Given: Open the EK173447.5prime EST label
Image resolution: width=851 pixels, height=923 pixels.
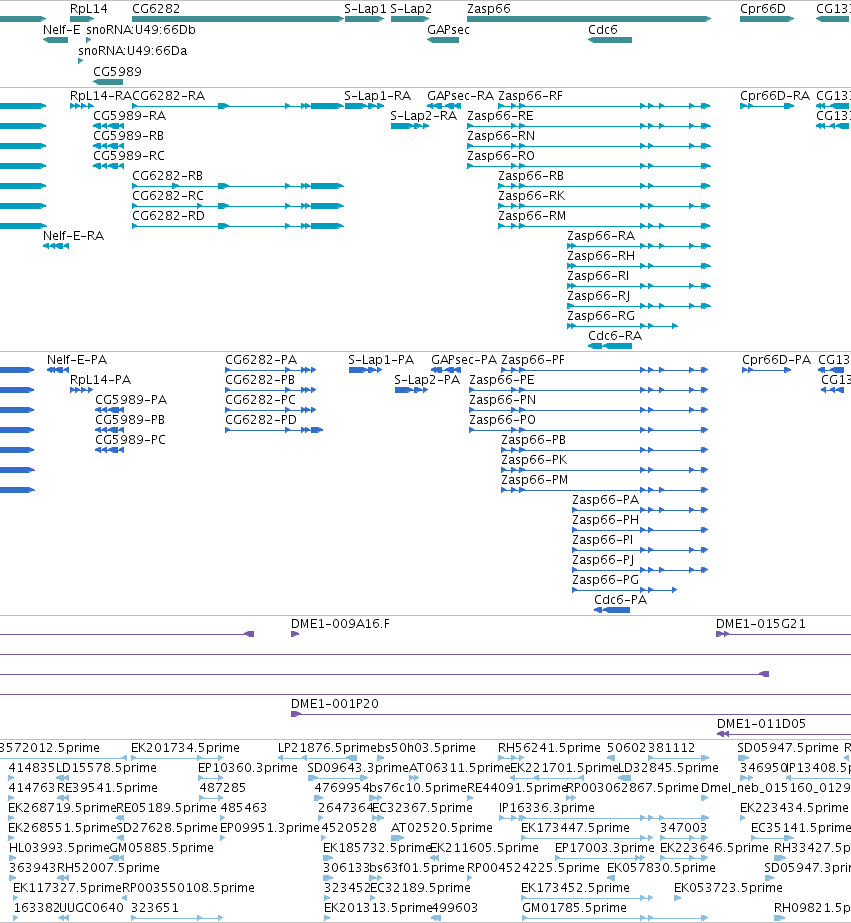Looking at the screenshot, I should tap(575, 828).
